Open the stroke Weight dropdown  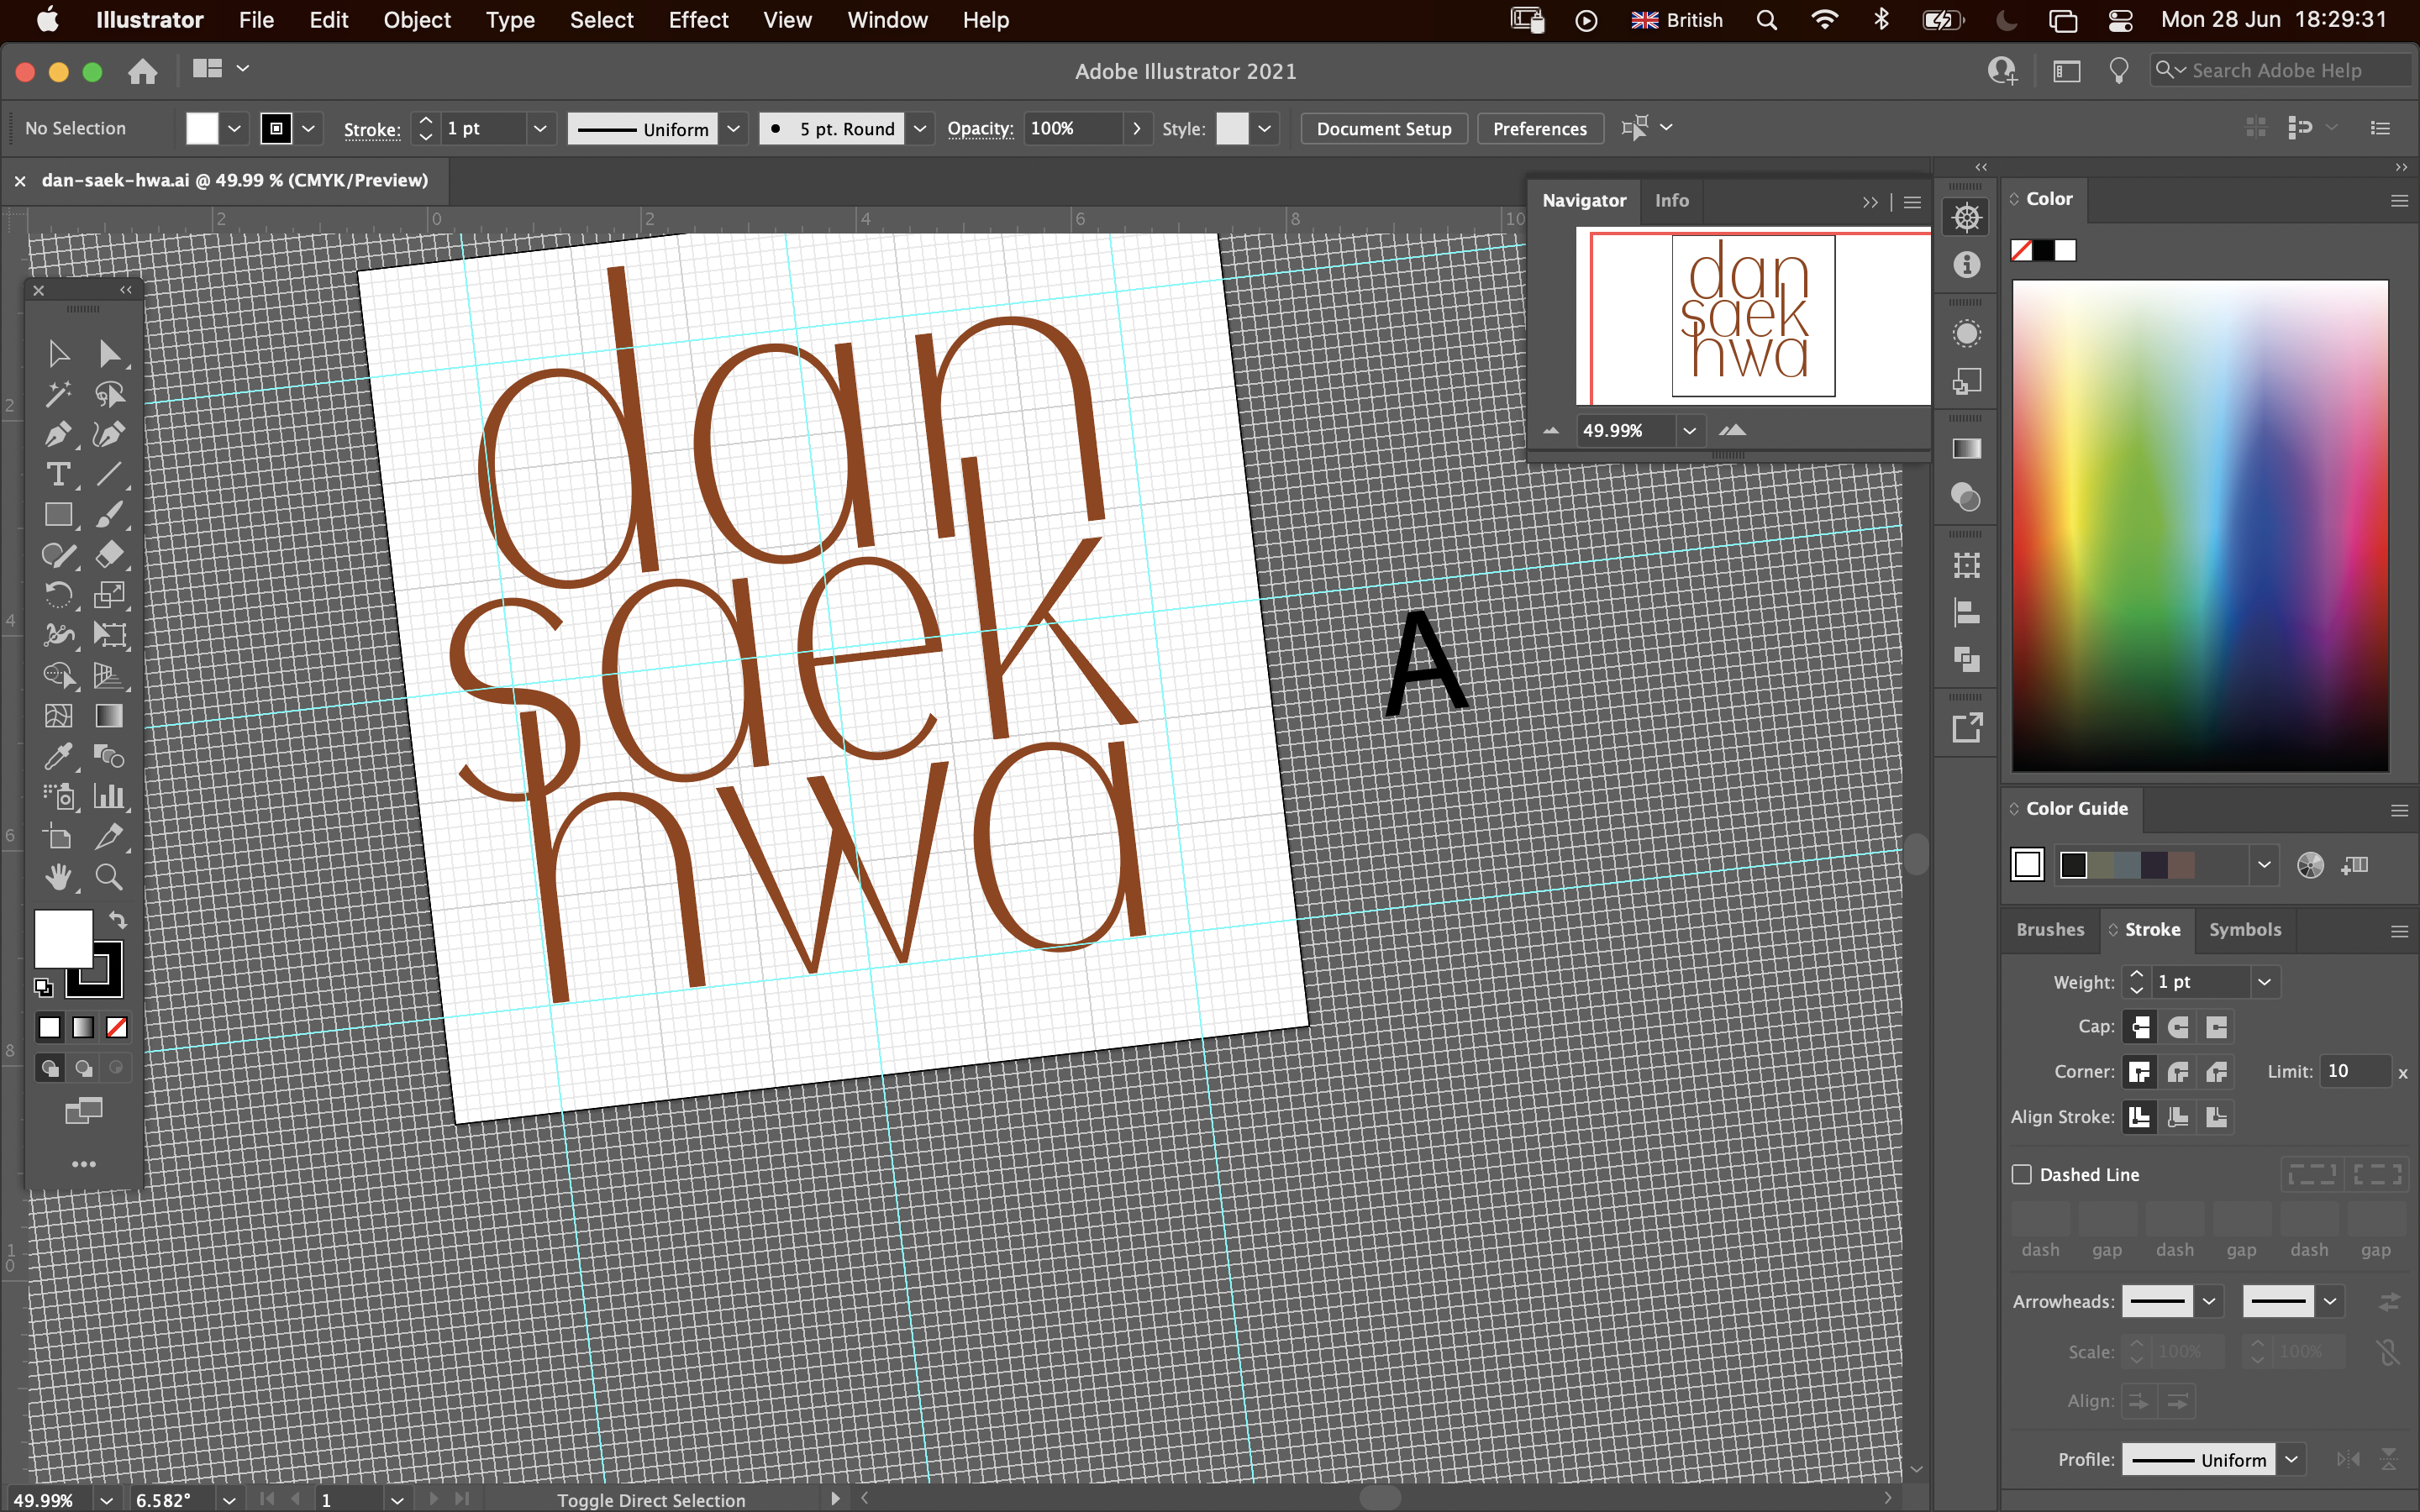(x=2264, y=981)
